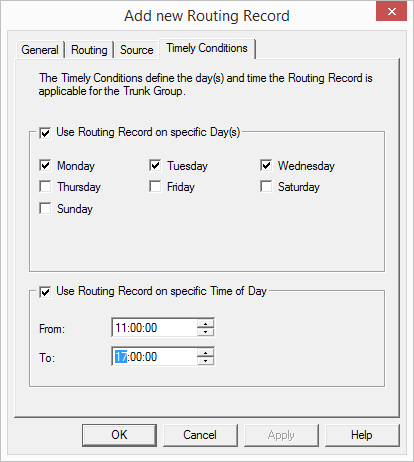Image resolution: width=414 pixels, height=462 pixels.
Task: Enable the Friday checkbox
Action: point(155,186)
